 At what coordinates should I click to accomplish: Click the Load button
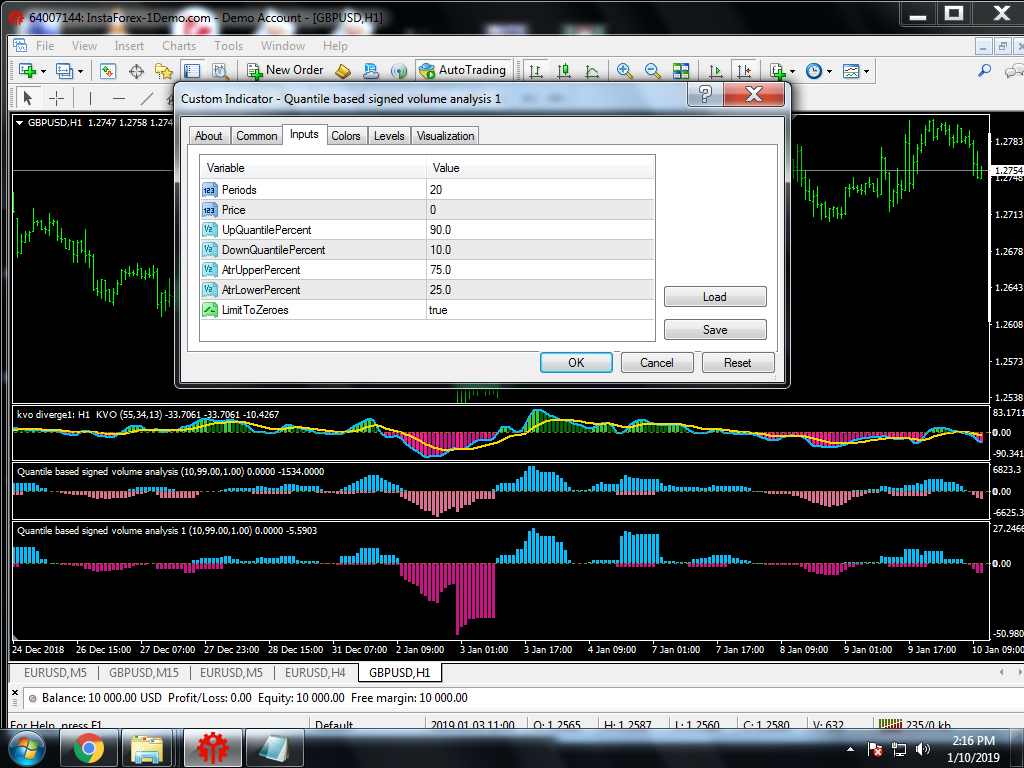(x=715, y=297)
